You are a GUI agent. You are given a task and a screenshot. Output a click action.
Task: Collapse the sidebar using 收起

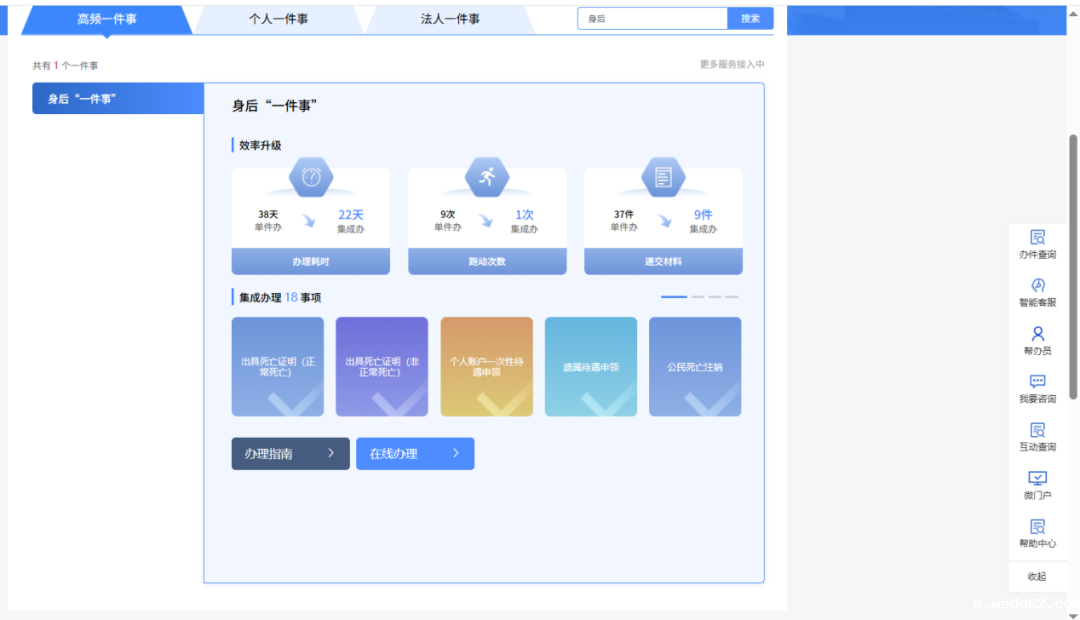(1037, 576)
